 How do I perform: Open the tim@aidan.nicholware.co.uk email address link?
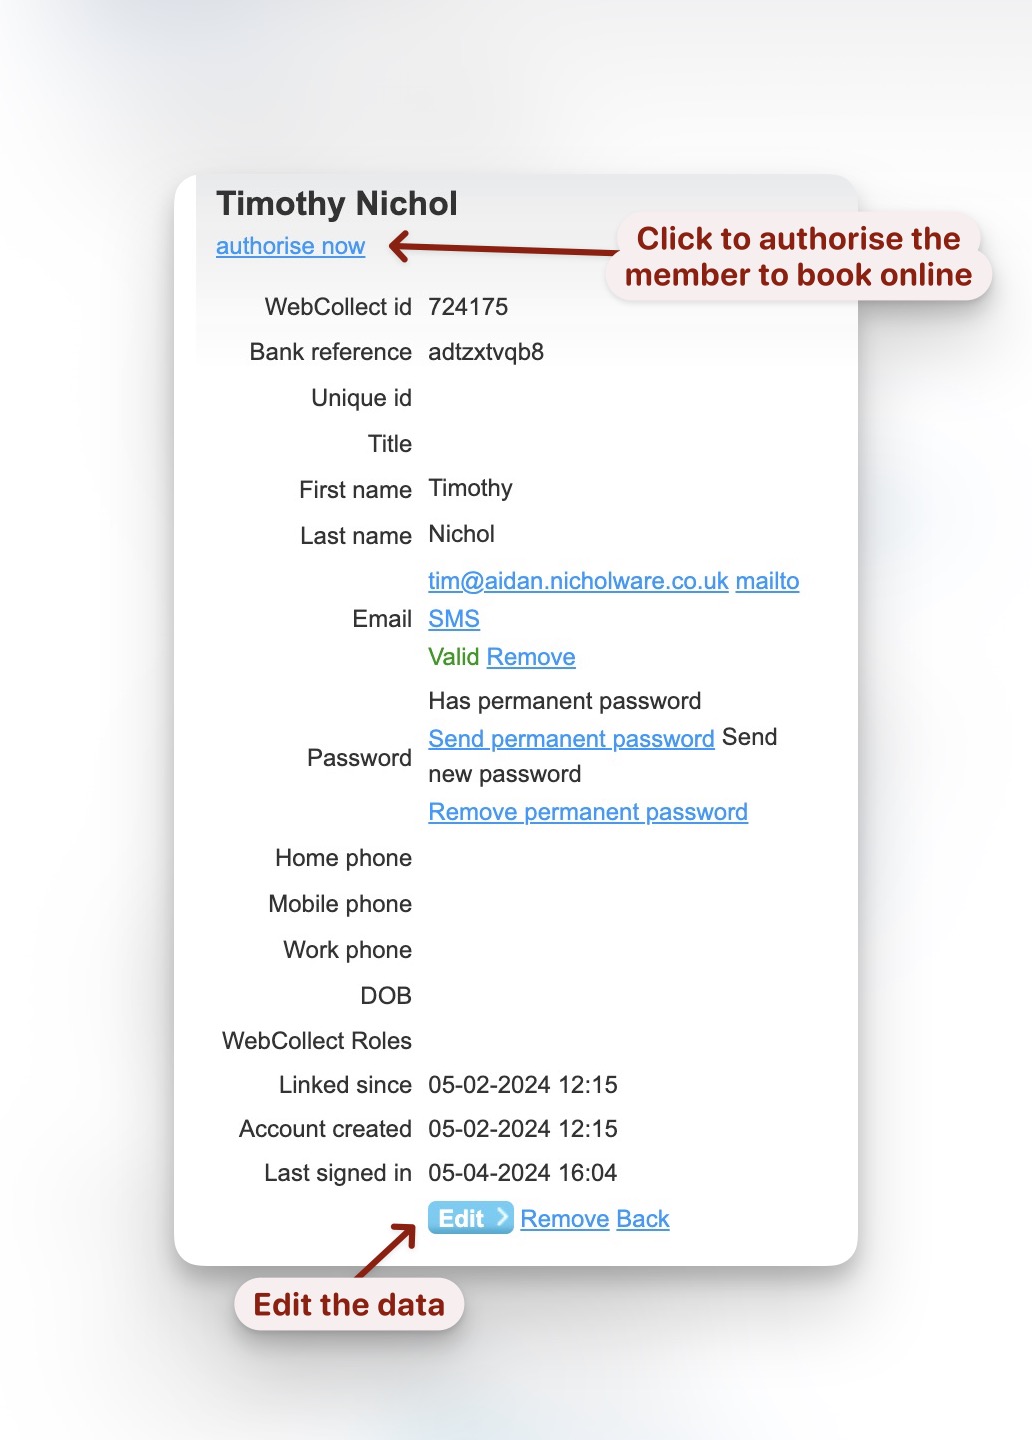[578, 581]
